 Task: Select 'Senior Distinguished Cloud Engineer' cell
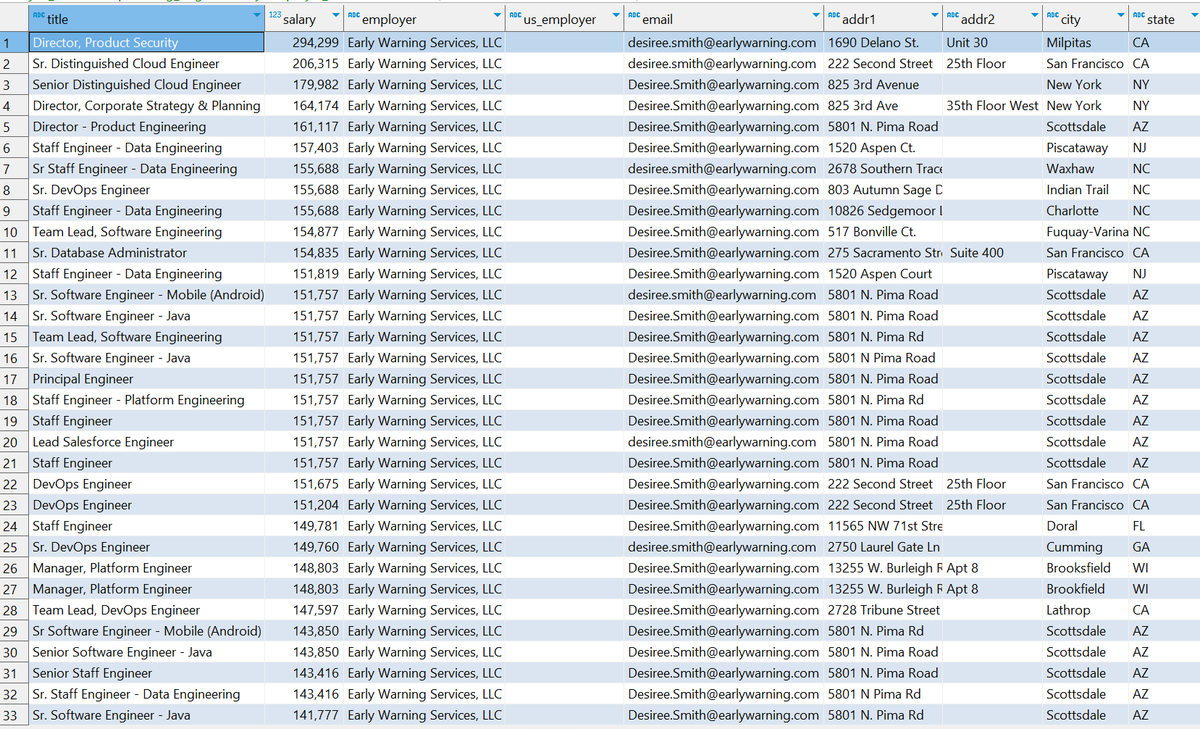147,85
